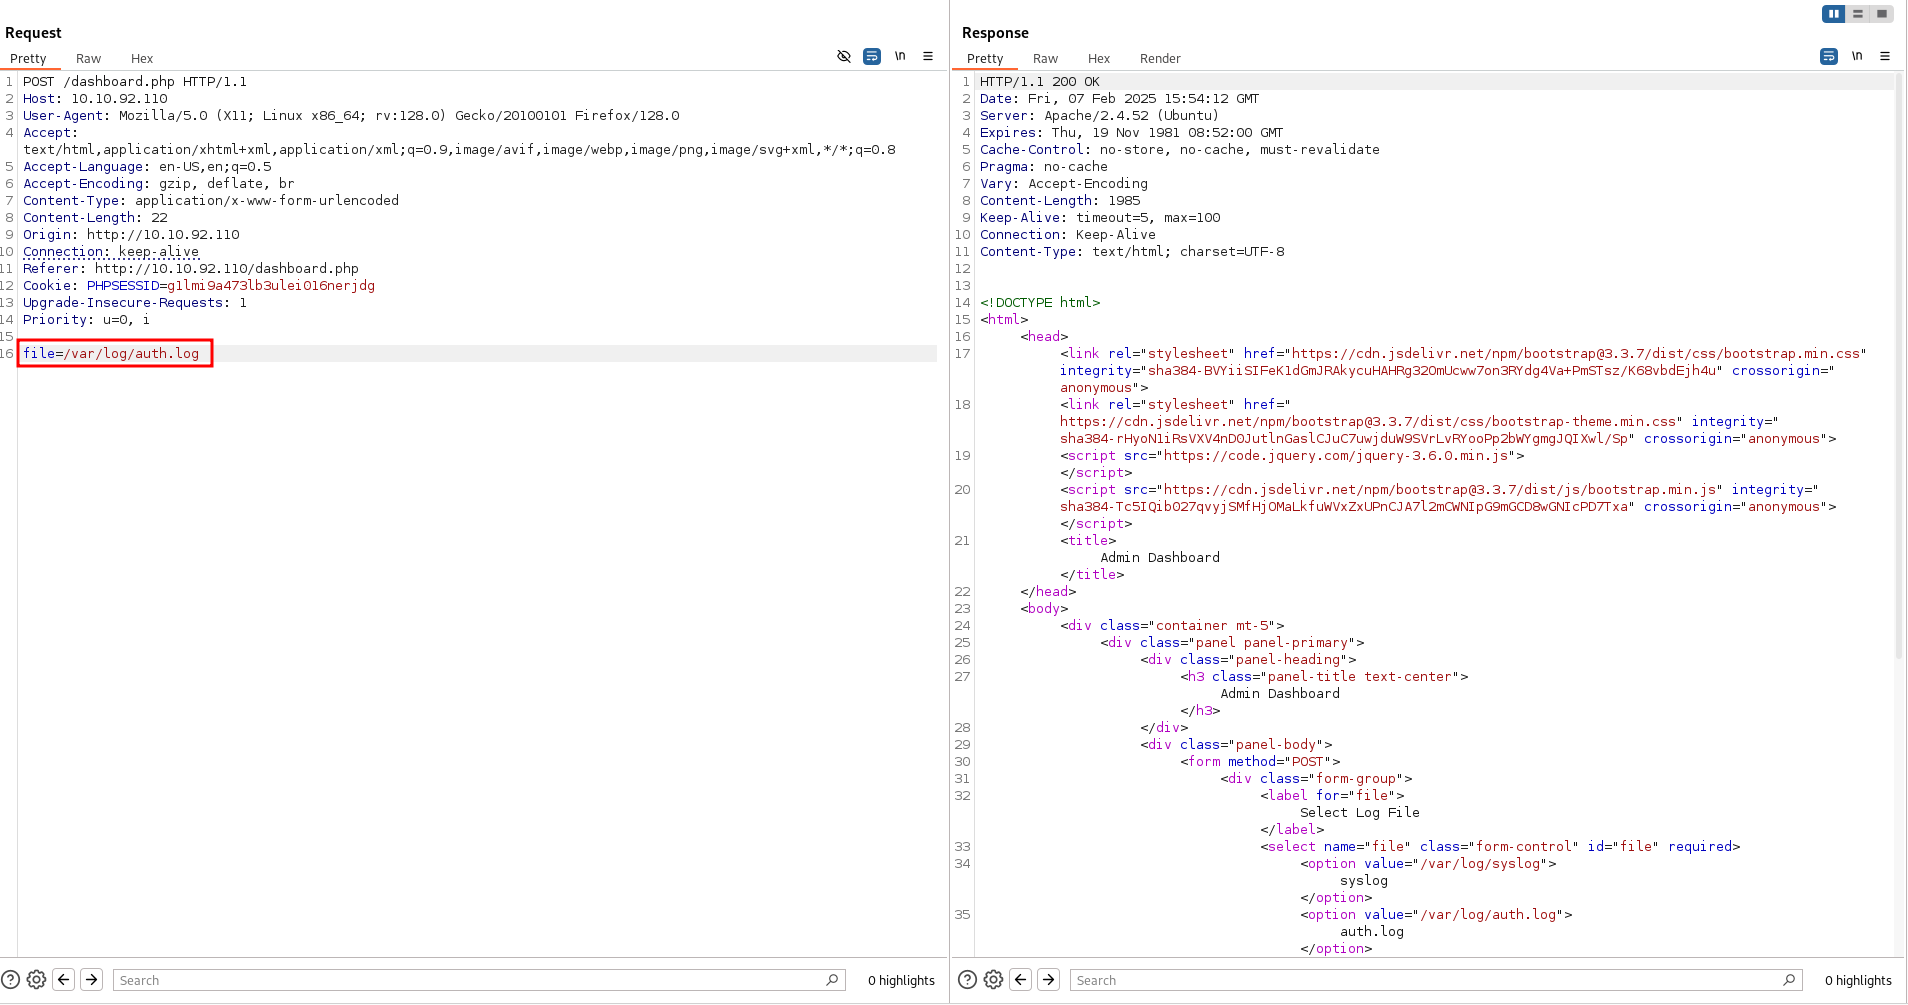
Task: Open search settings gear under the Response panel
Action: click(x=994, y=980)
